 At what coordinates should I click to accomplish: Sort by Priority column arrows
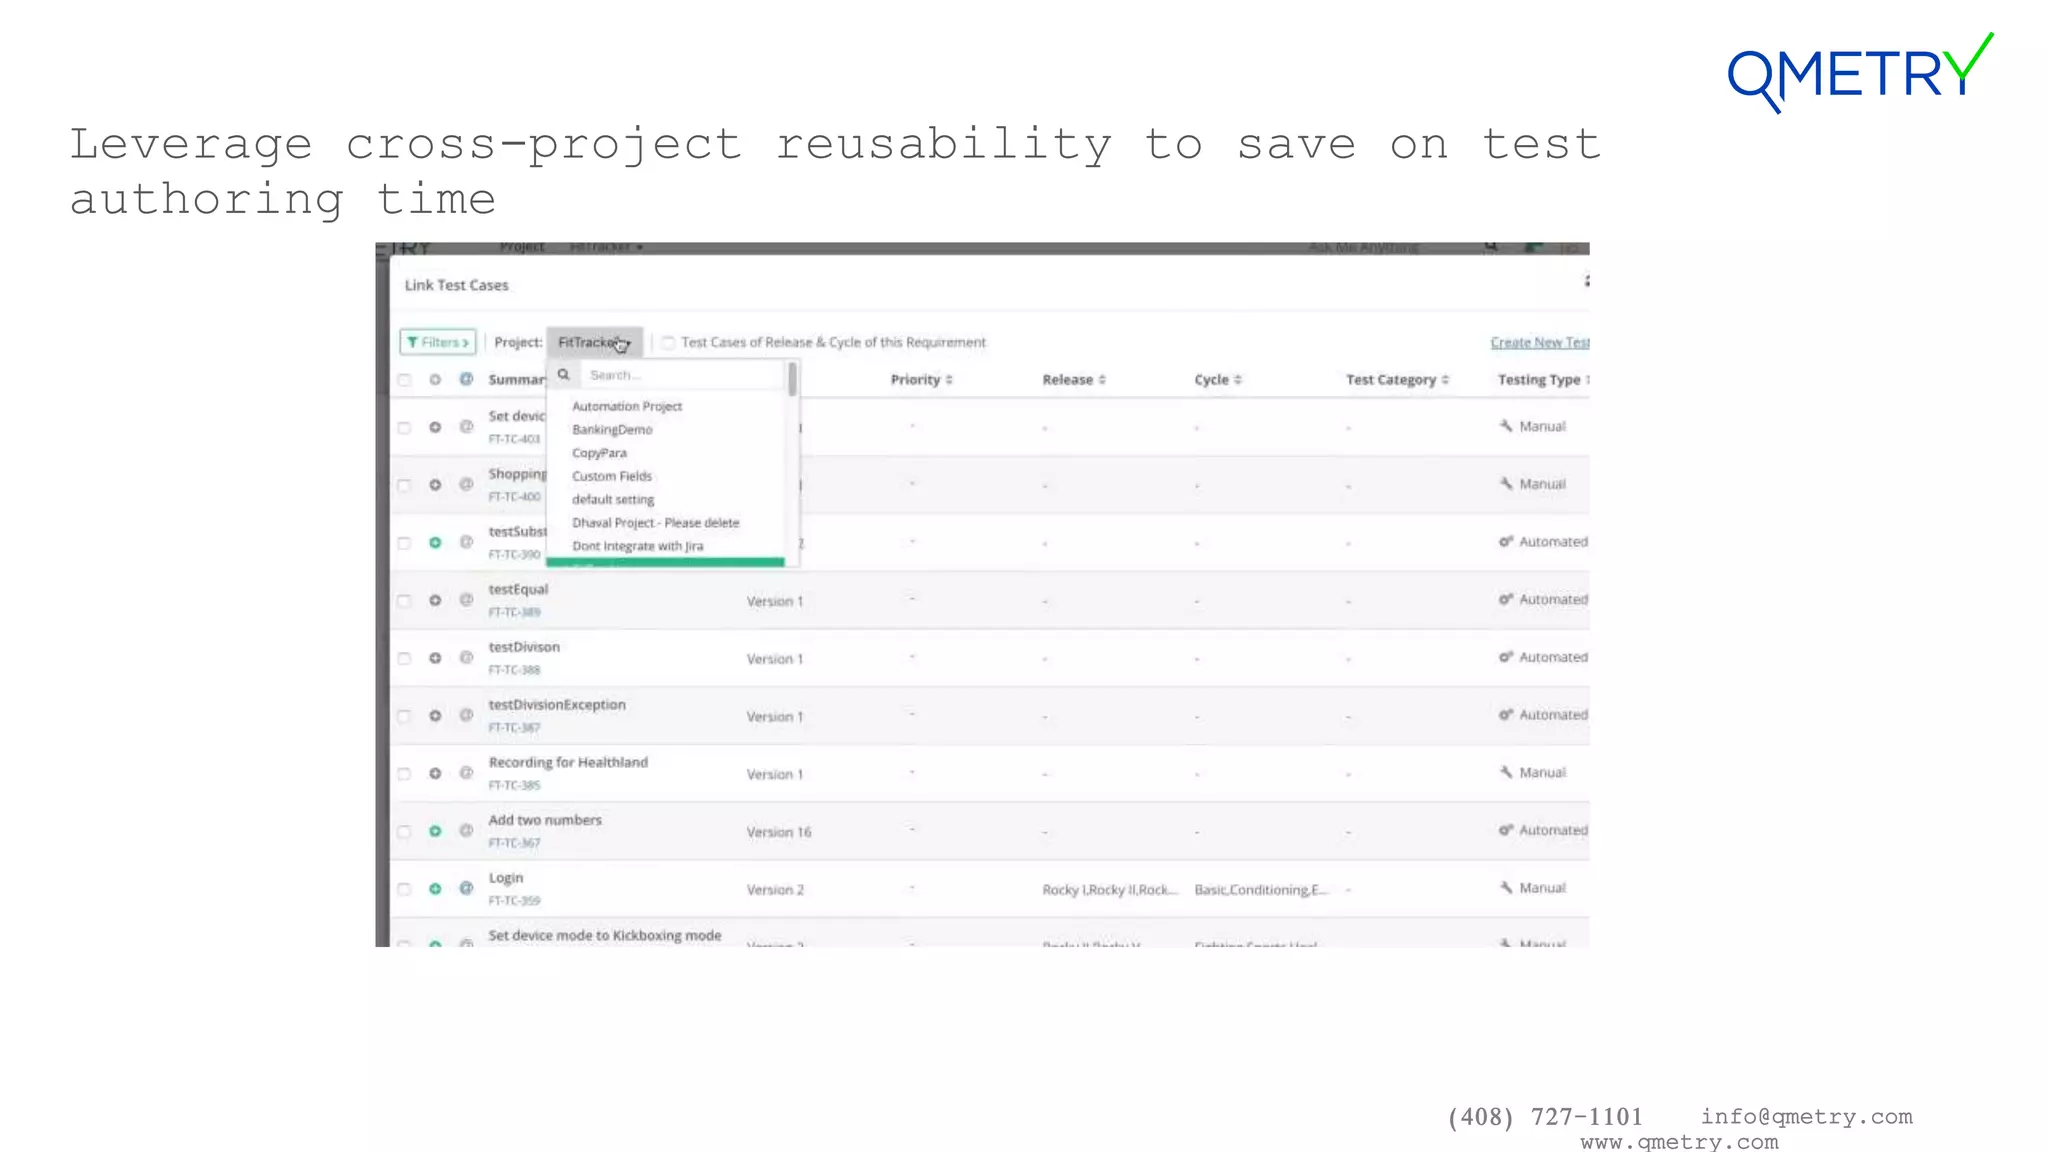pyautogui.click(x=949, y=380)
